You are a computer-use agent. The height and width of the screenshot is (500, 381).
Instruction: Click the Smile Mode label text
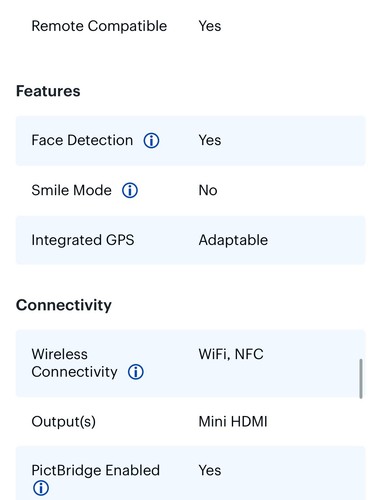(71, 190)
